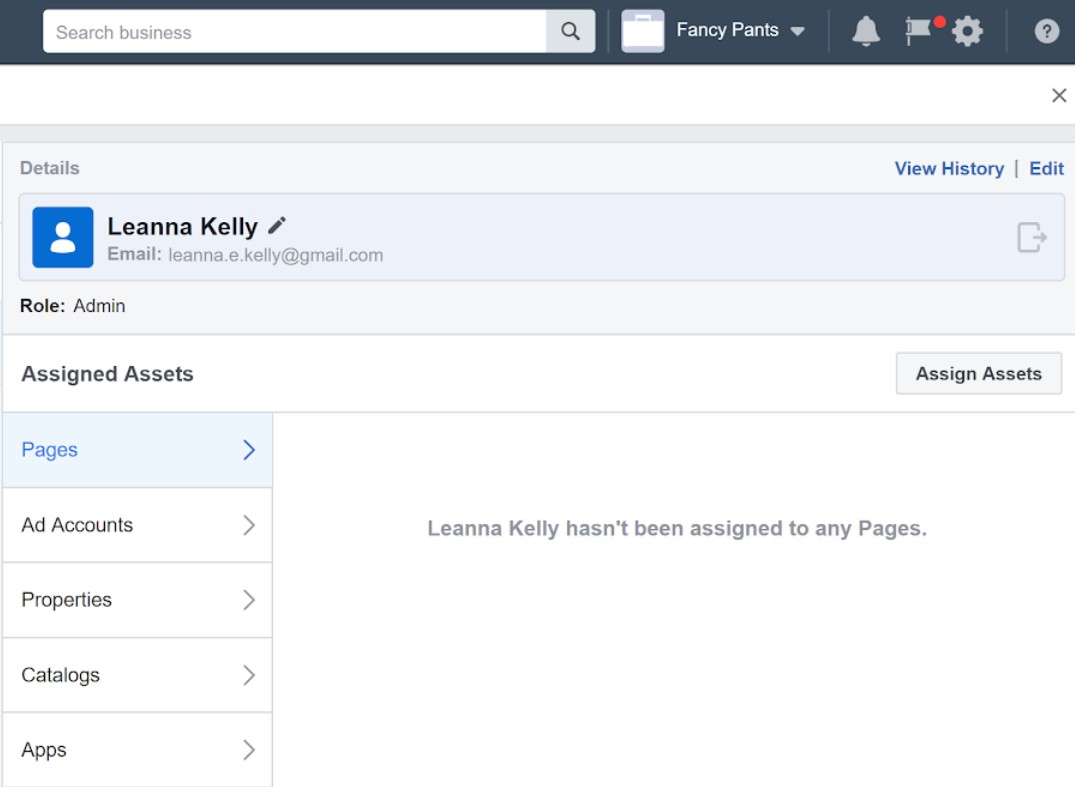Click Leanna Kelly's profile avatar
The height and width of the screenshot is (787, 1075).
[x=63, y=238]
